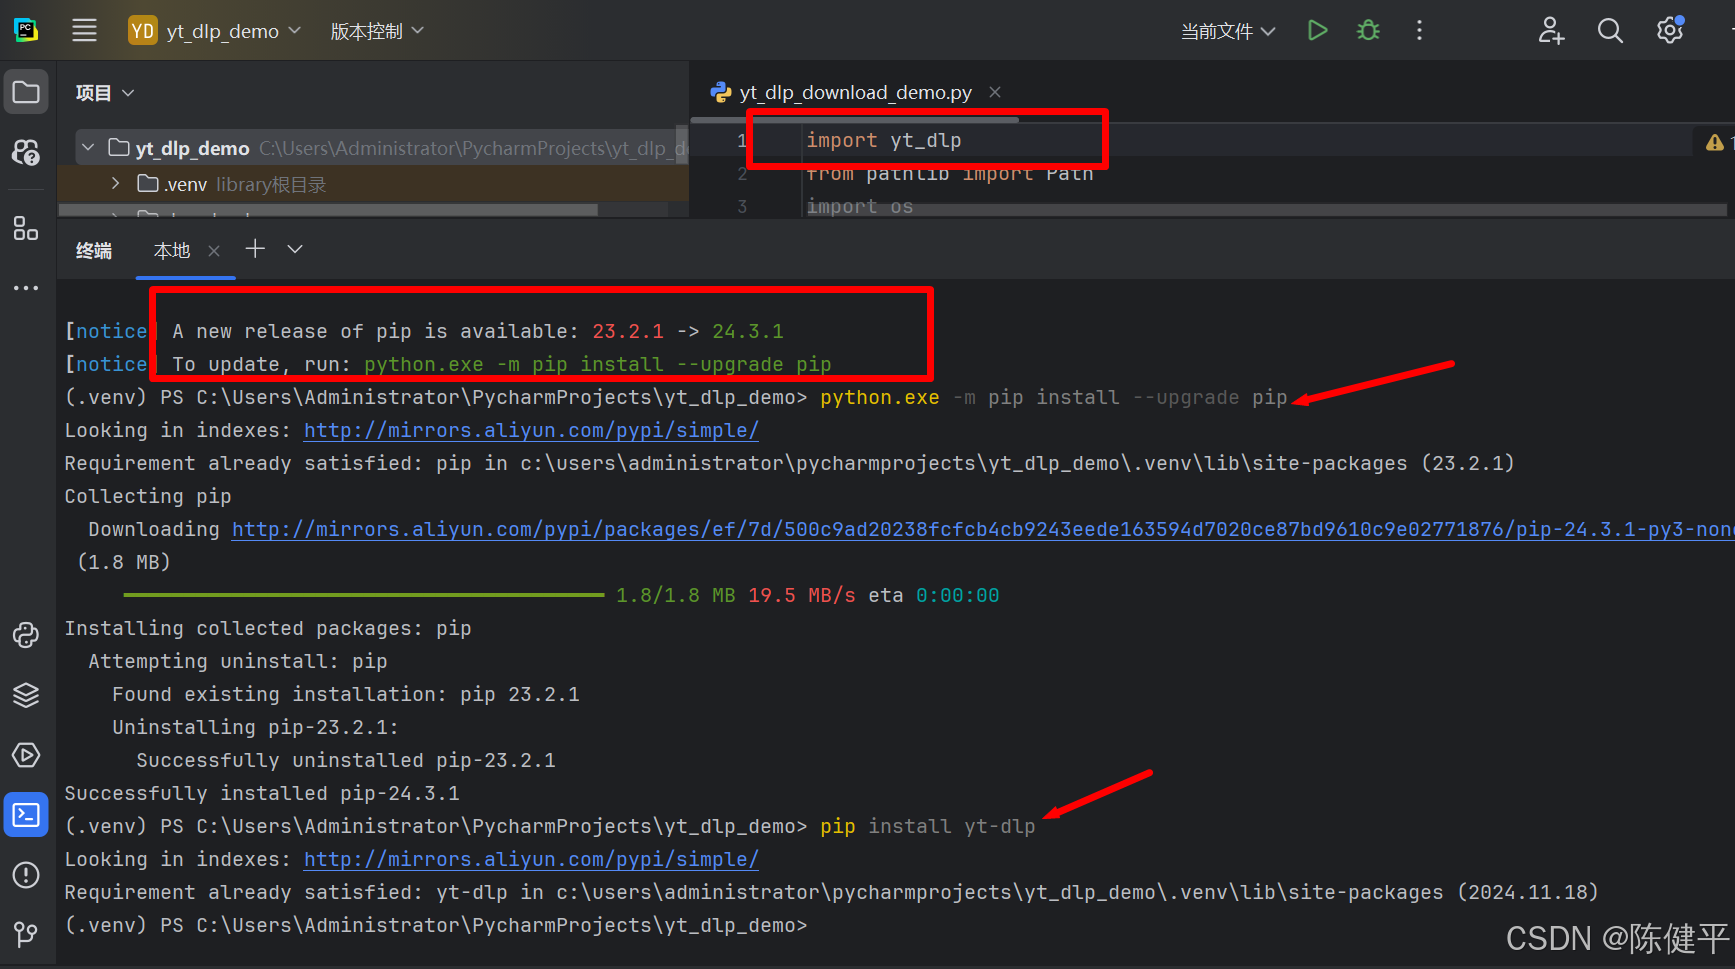The height and width of the screenshot is (969, 1735).
Task: Start debugging with the bug icon
Action: 1368,31
